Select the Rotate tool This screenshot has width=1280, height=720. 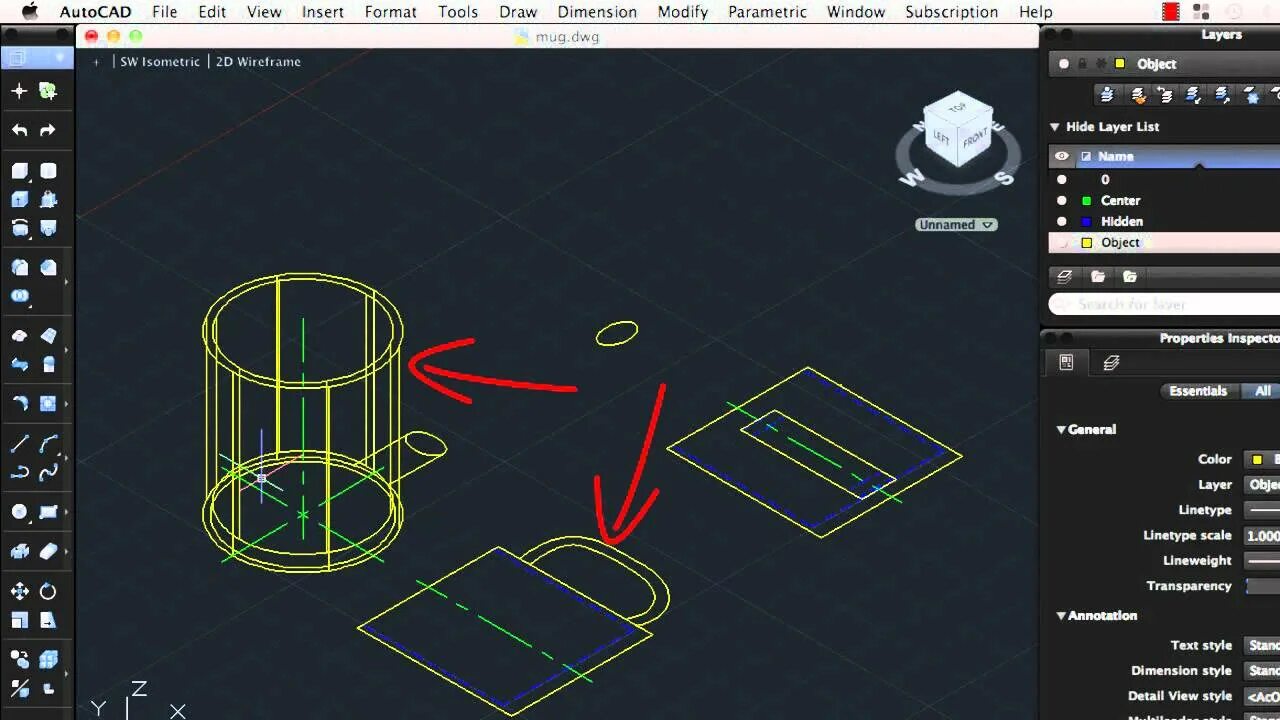point(48,591)
